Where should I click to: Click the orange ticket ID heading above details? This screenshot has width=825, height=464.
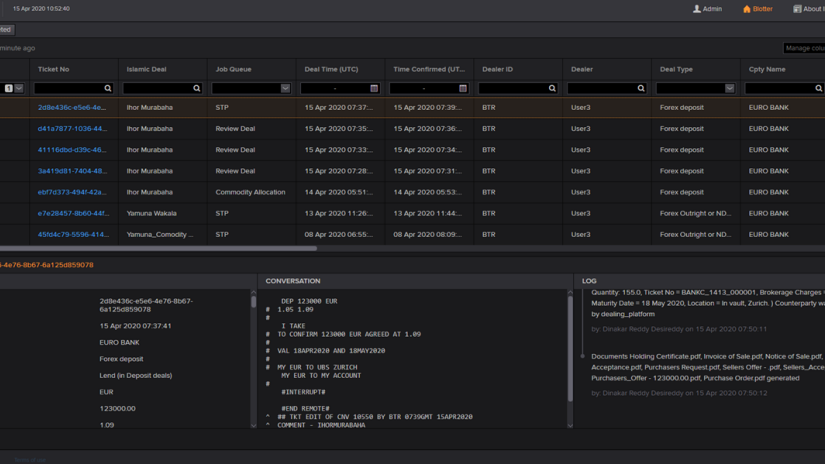tap(47, 265)
